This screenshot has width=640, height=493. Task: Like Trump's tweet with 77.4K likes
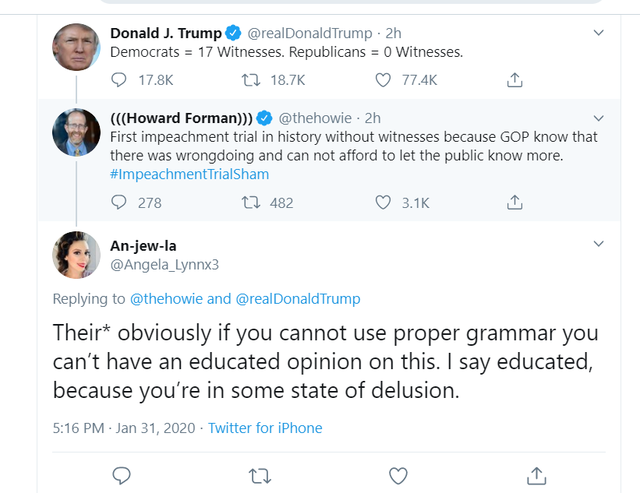click(x=384, y=80)
